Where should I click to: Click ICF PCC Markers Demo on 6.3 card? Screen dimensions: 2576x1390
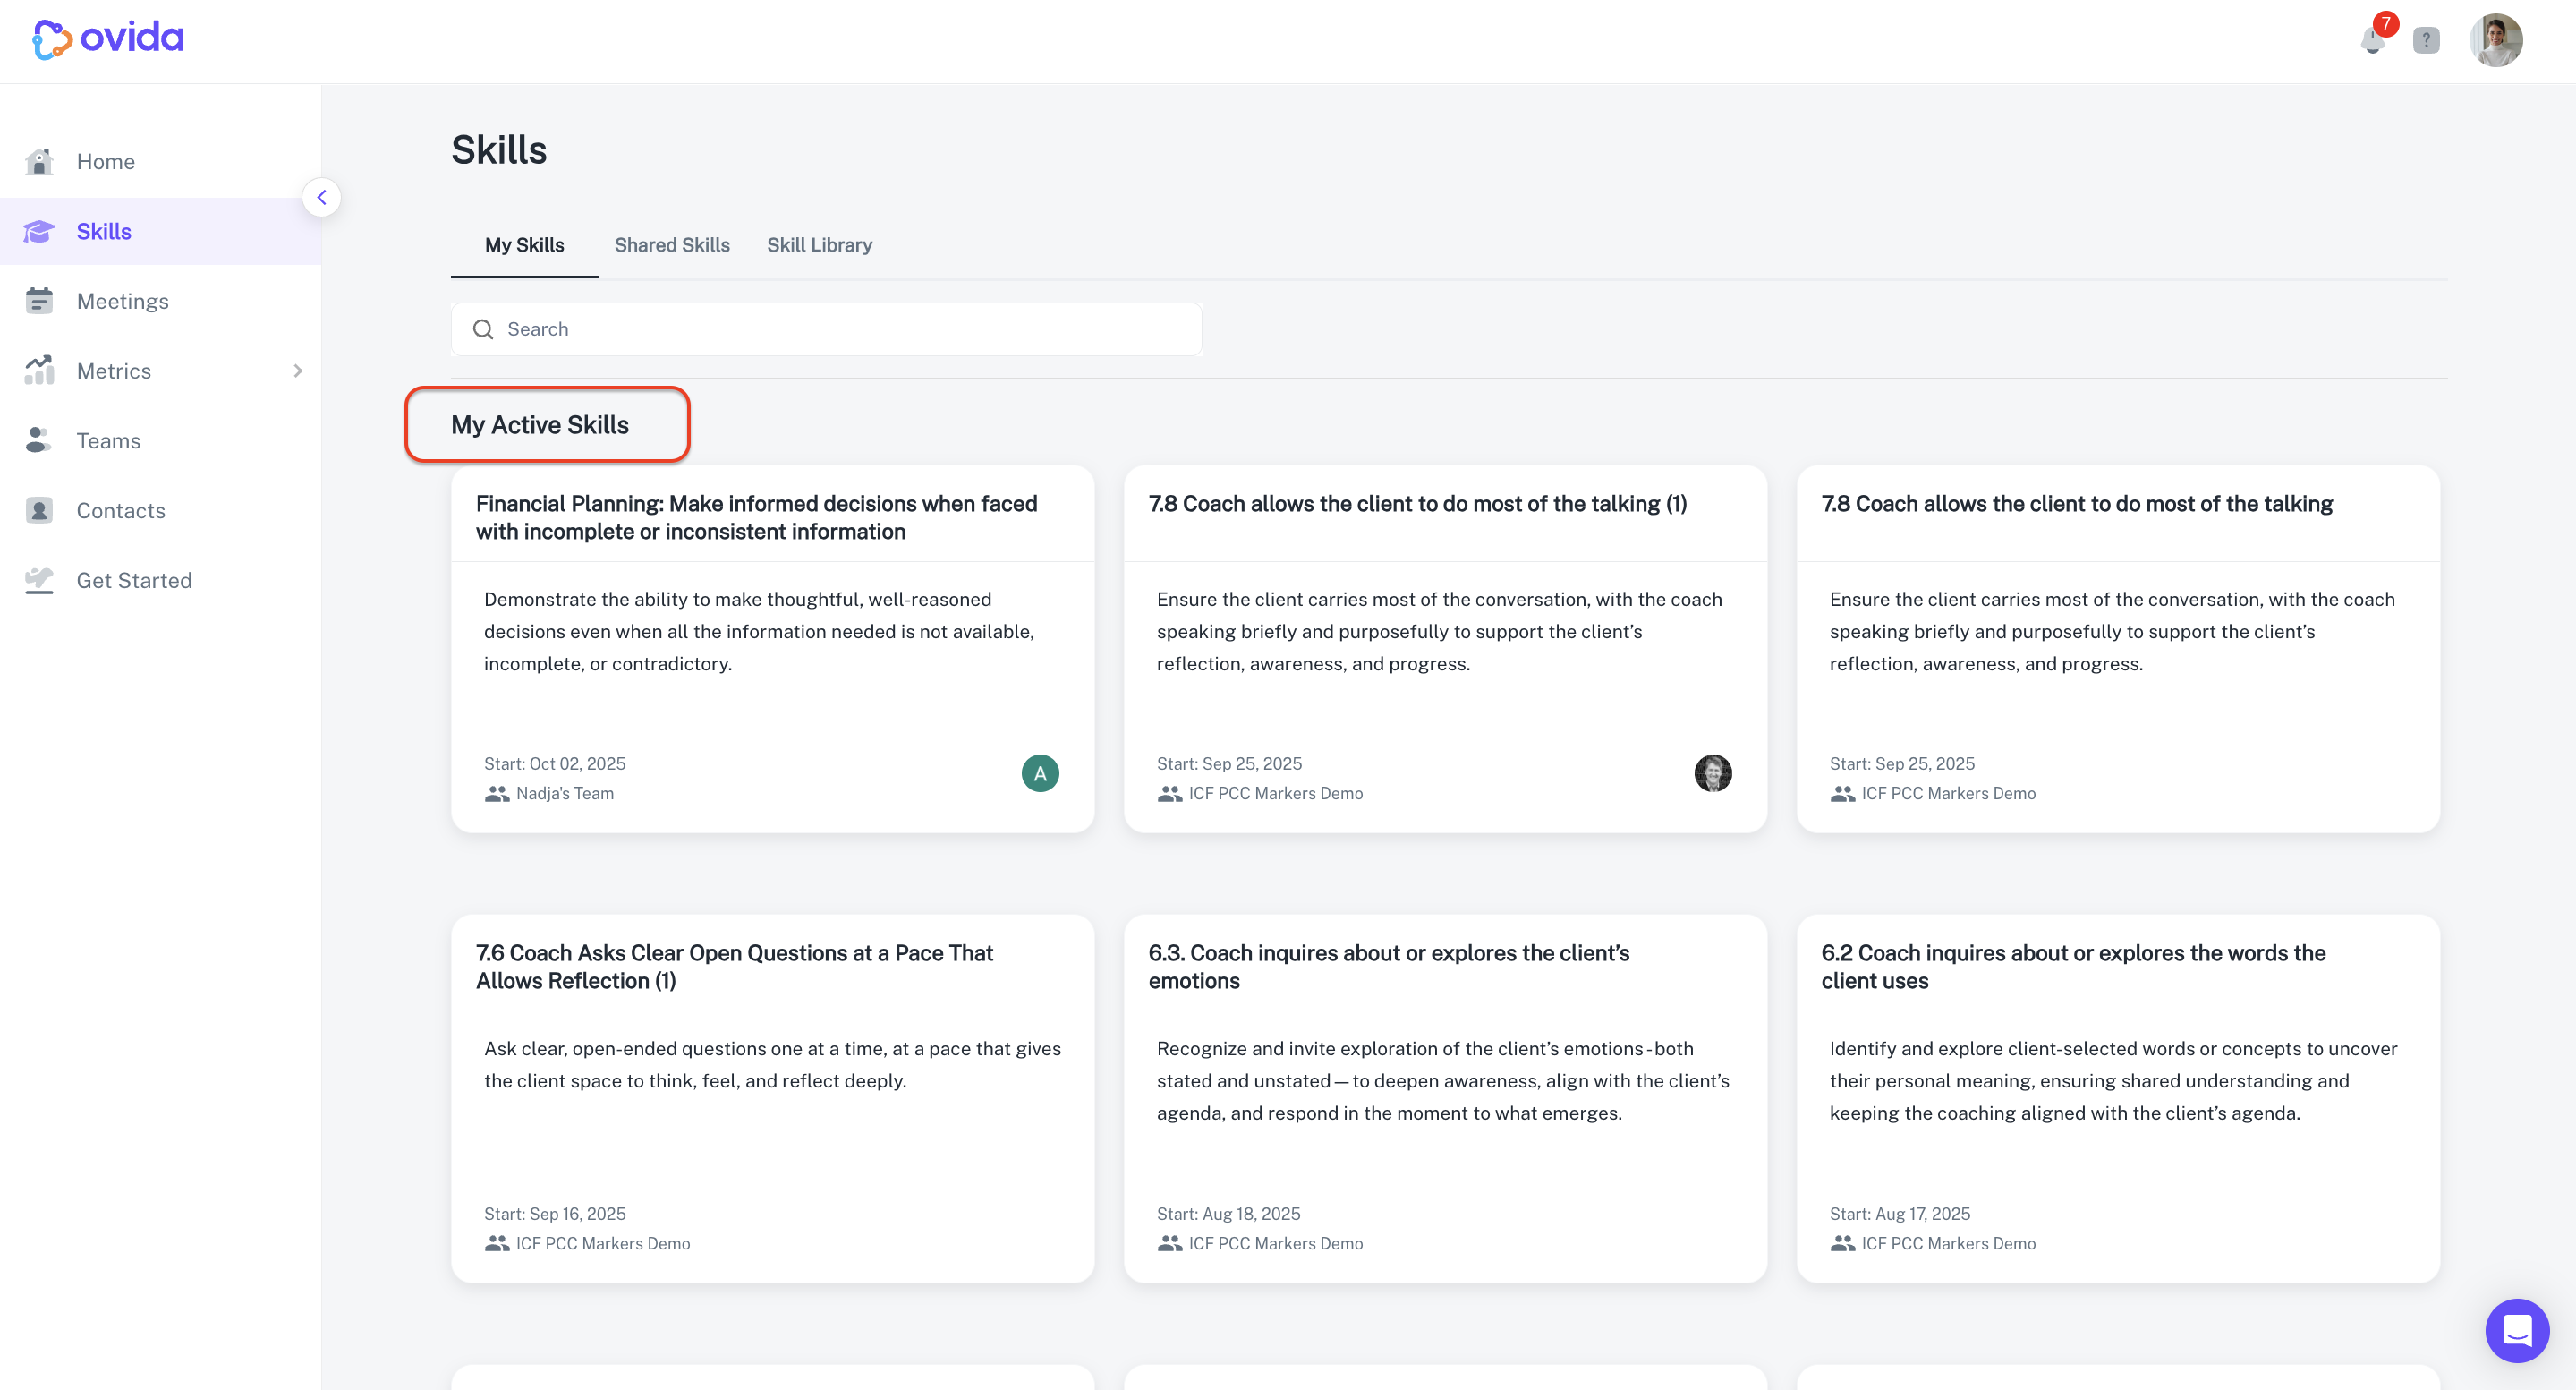pos(1275,1243)
